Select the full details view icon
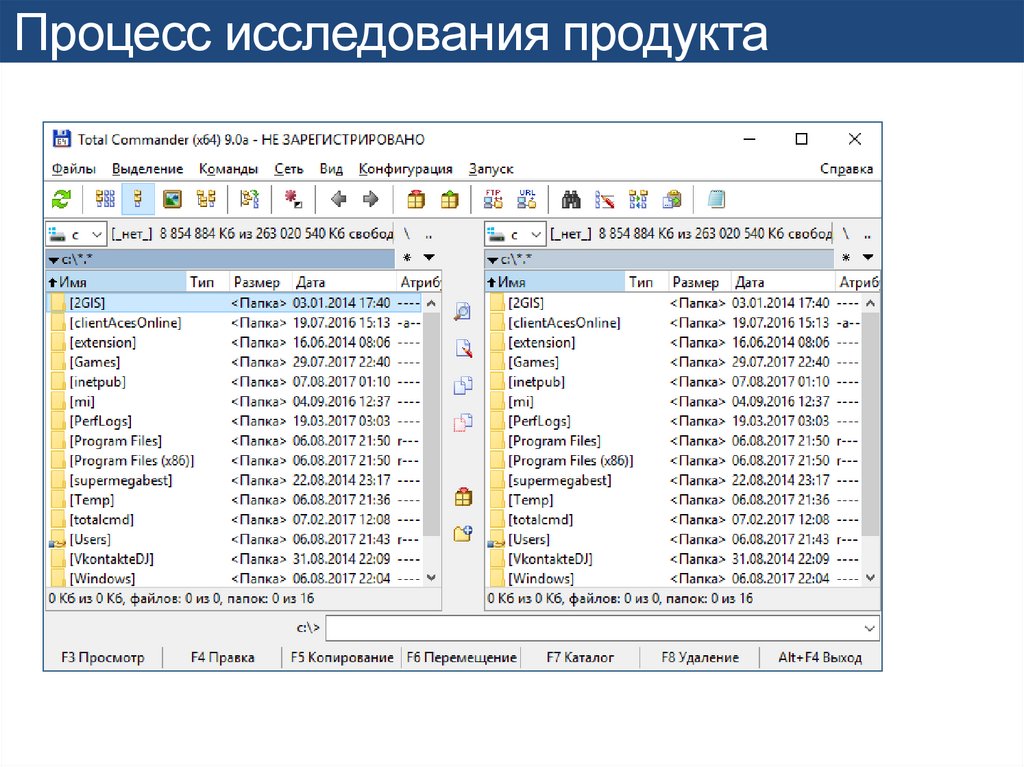The width and height of the screenshot is (1024, 767). [x=138, y=199]
